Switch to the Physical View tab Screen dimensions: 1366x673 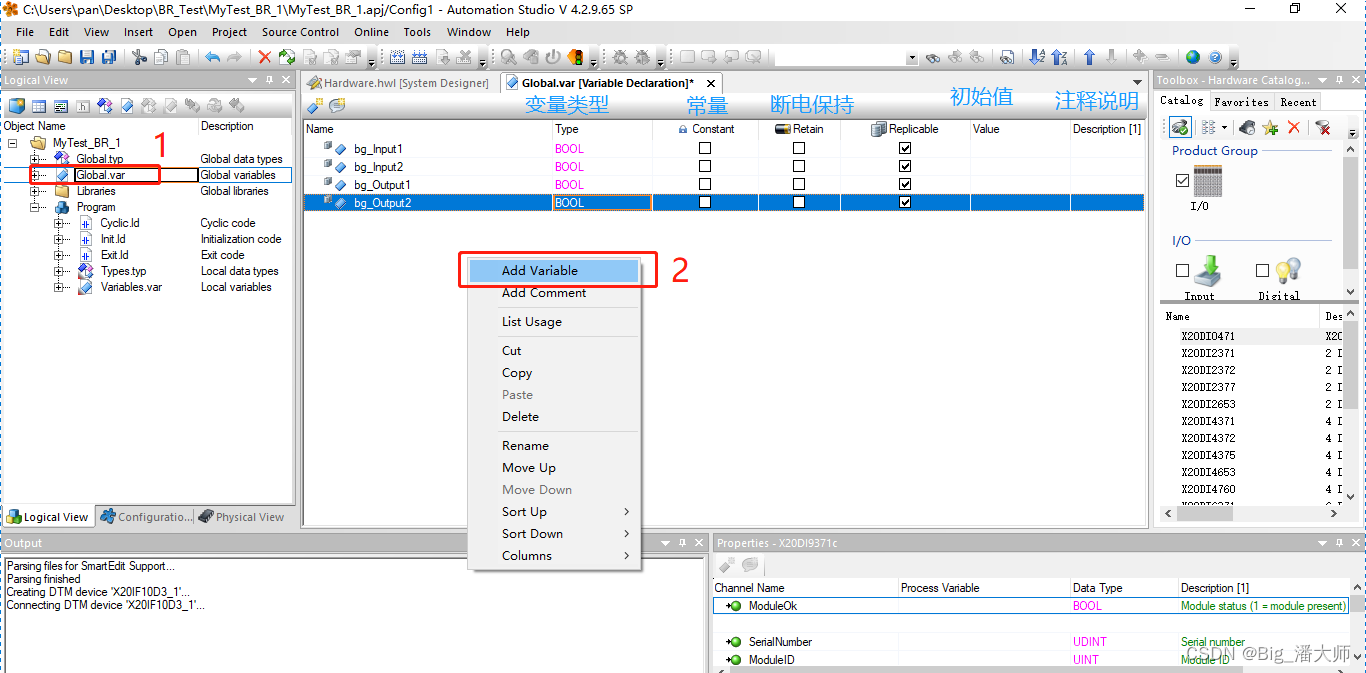(x=242, y=517)
